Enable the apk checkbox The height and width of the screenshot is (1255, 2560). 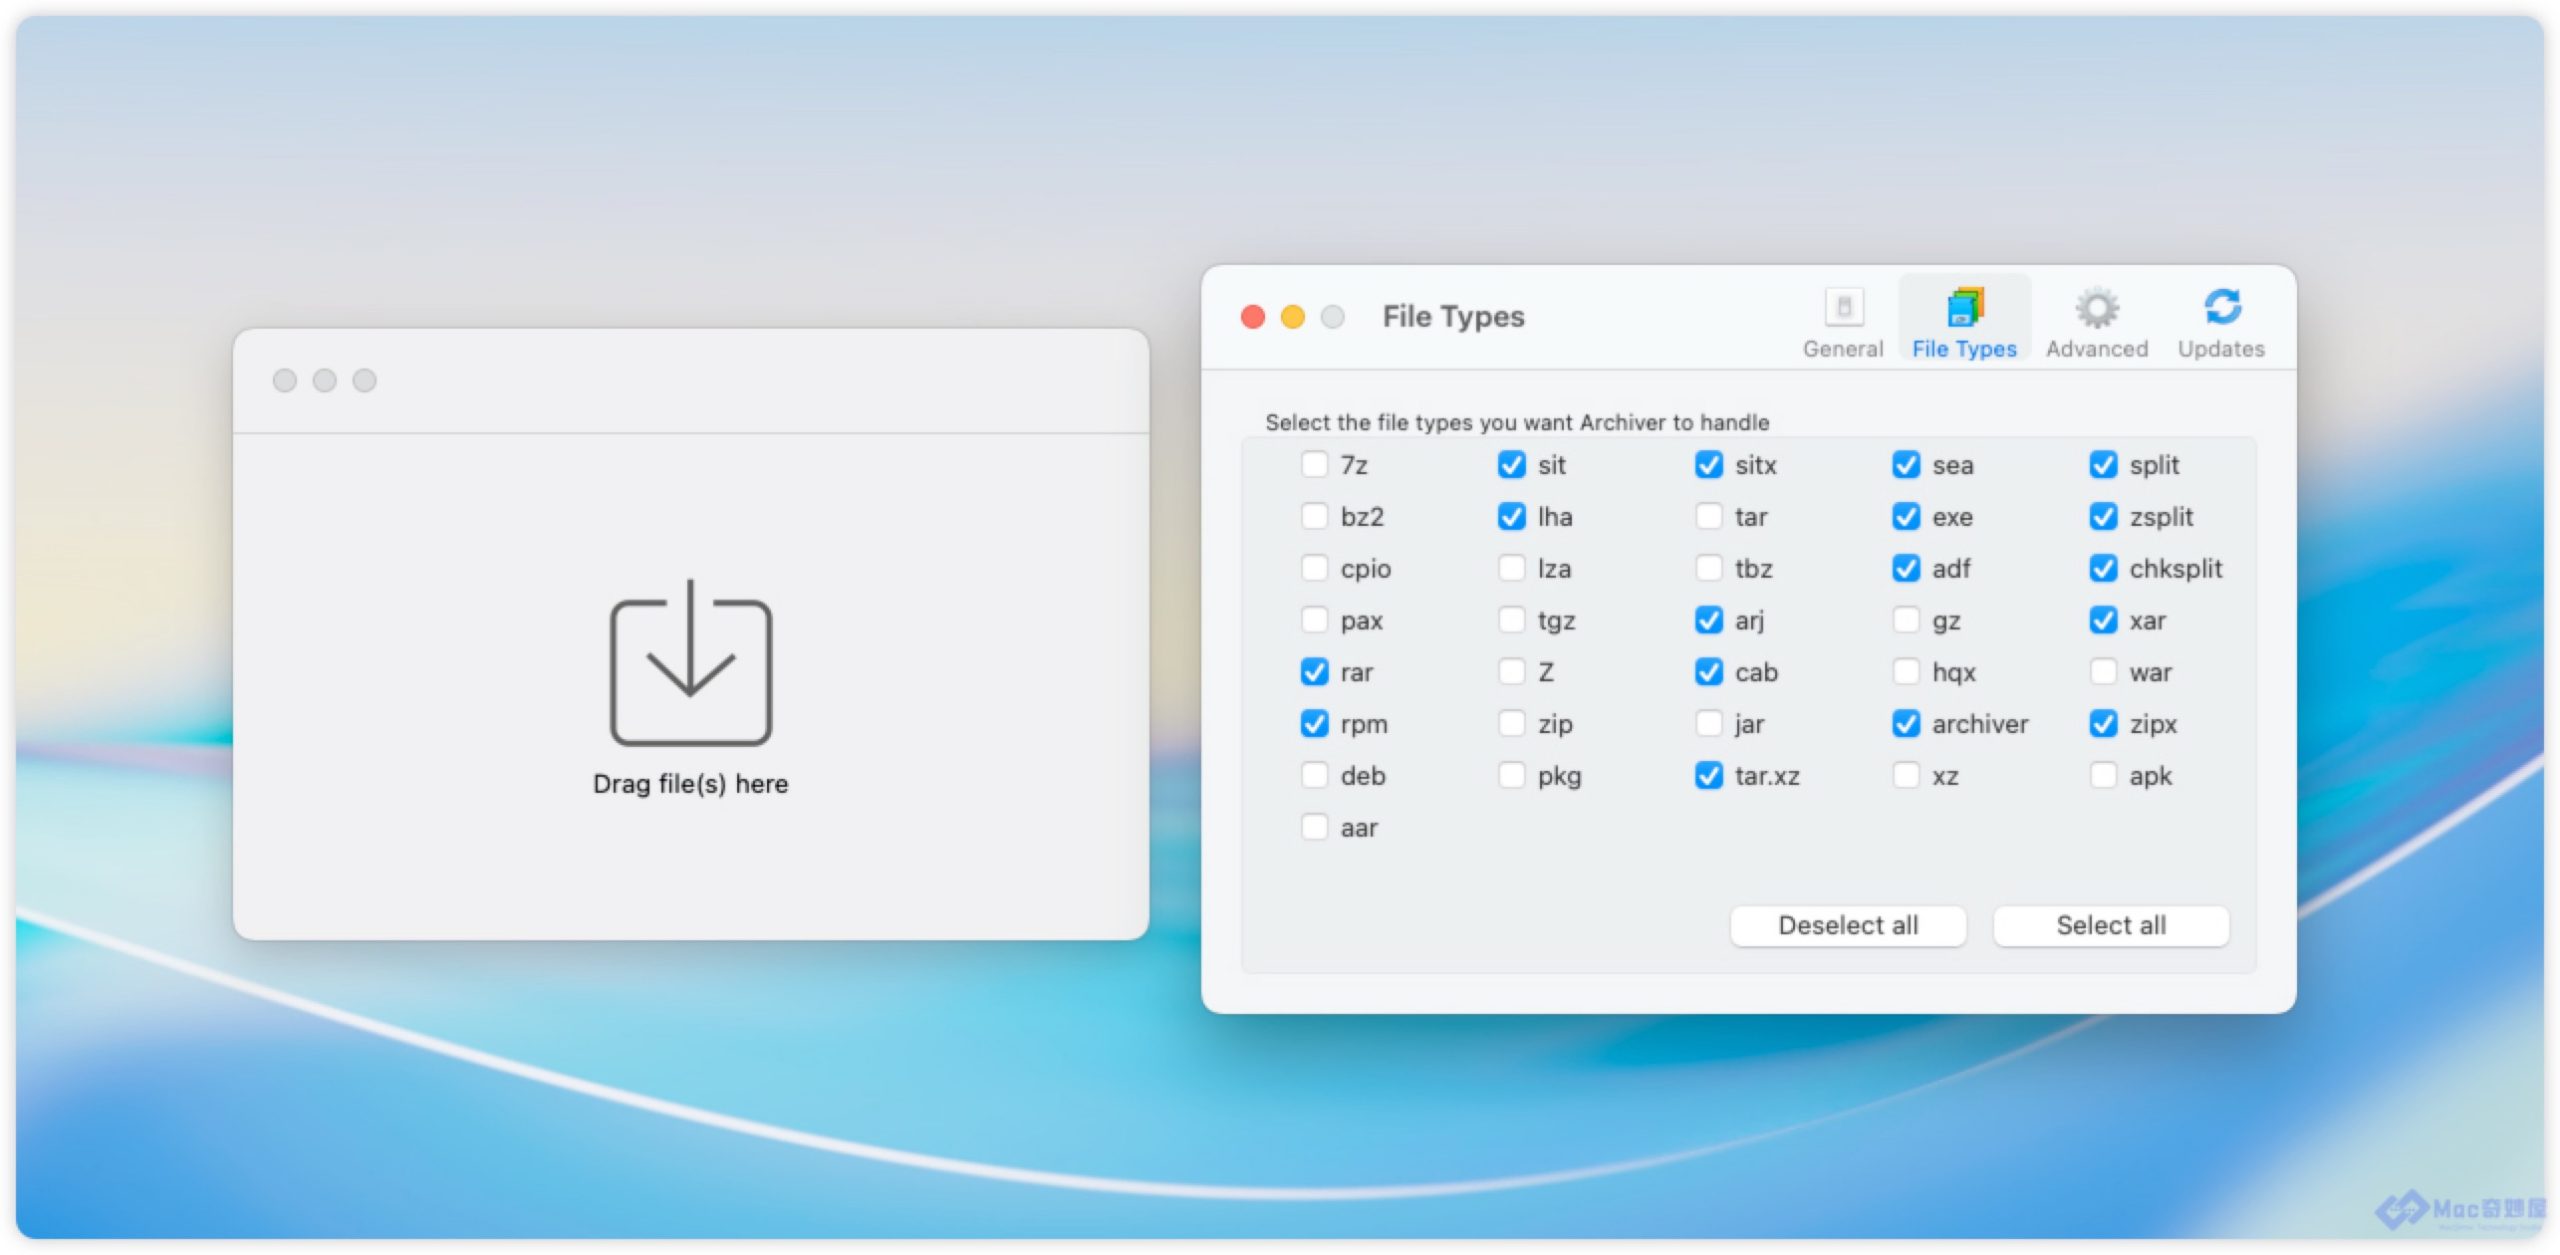2103,776
